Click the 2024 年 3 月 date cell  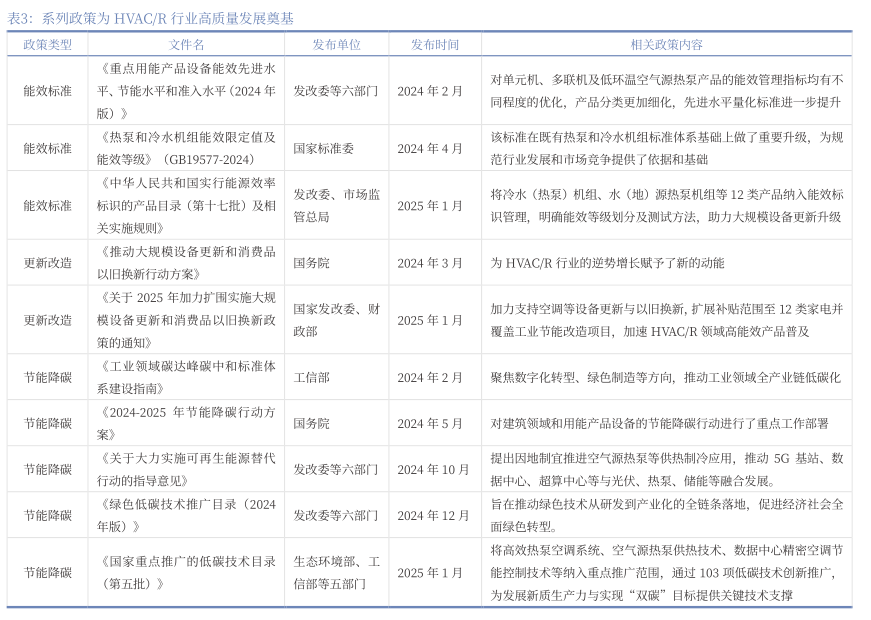pos(430,263)
